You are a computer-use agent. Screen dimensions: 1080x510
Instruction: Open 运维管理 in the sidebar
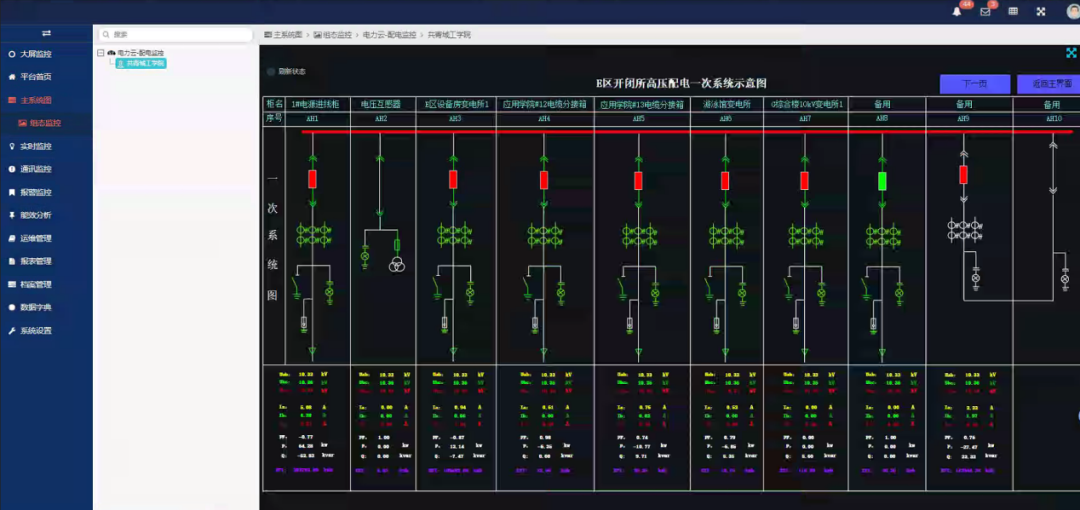pyautogui.click(x=46, y=238)
